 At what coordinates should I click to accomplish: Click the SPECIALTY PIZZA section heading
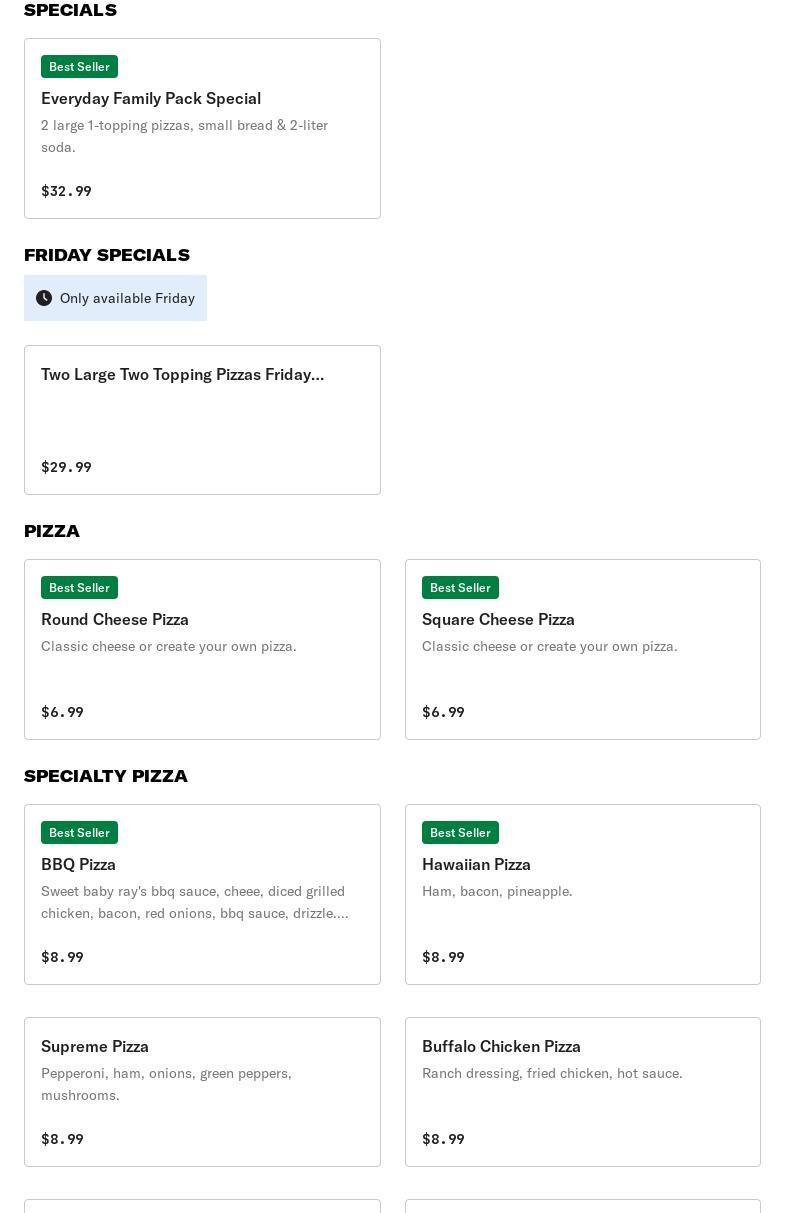[x=106, y=776]
